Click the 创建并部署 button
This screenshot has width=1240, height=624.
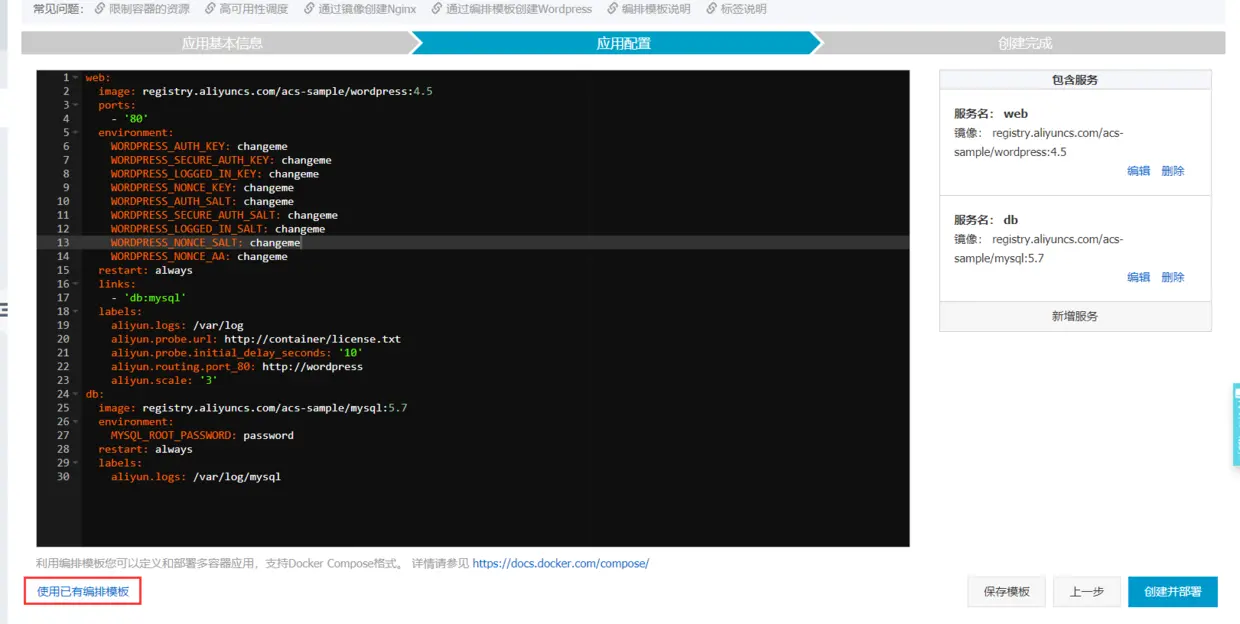1172,592
